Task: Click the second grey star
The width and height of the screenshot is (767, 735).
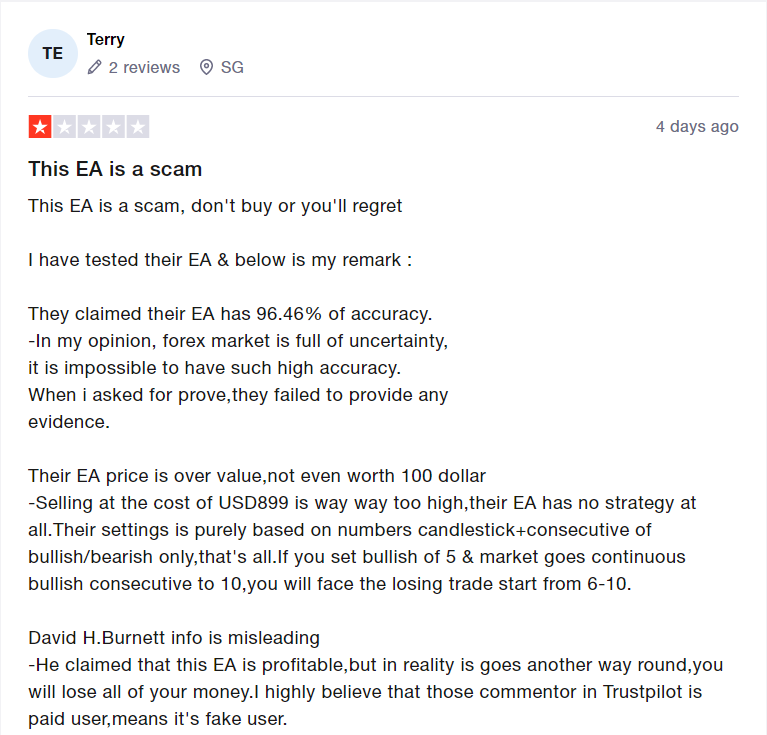Action: (65, 127)
